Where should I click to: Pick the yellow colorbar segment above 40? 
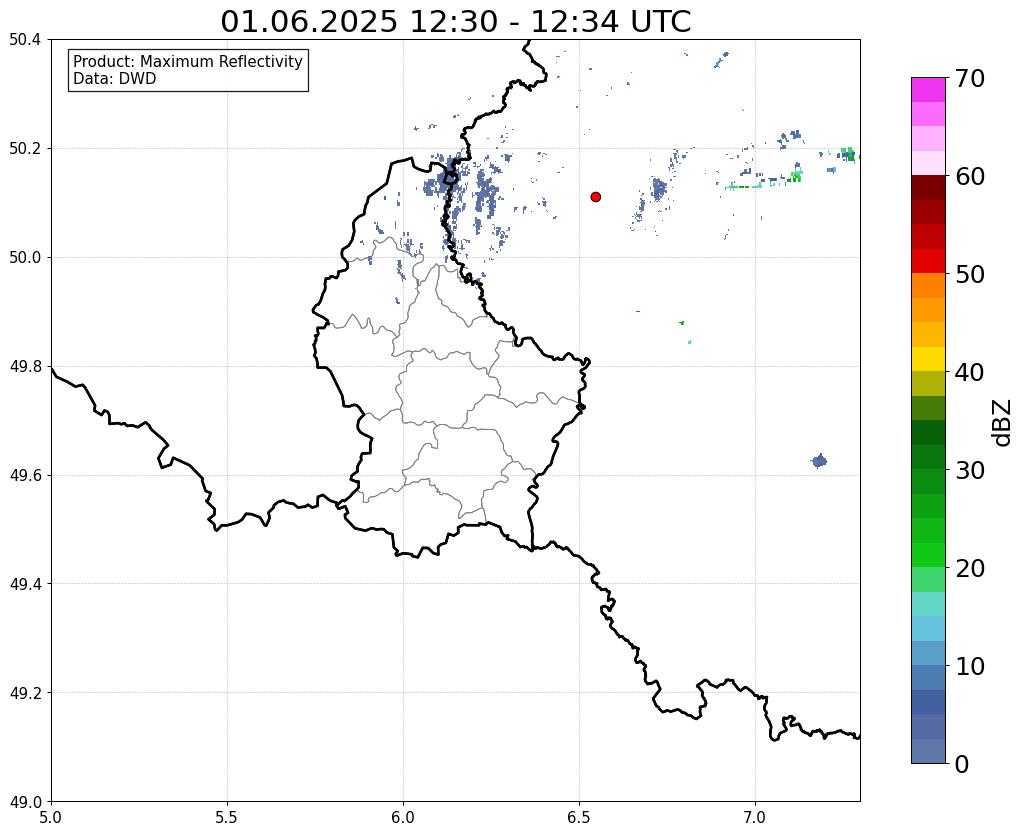pos(928,358)
